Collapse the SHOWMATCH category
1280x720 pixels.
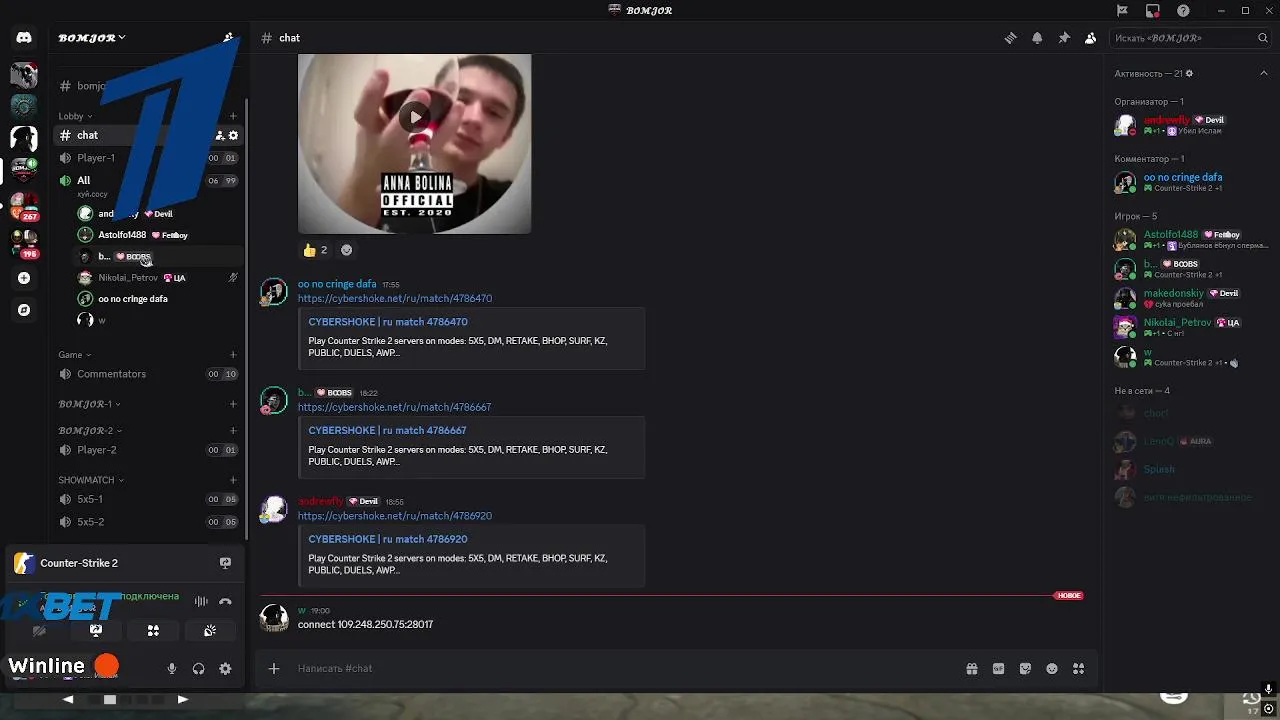(x=91, y=480)
